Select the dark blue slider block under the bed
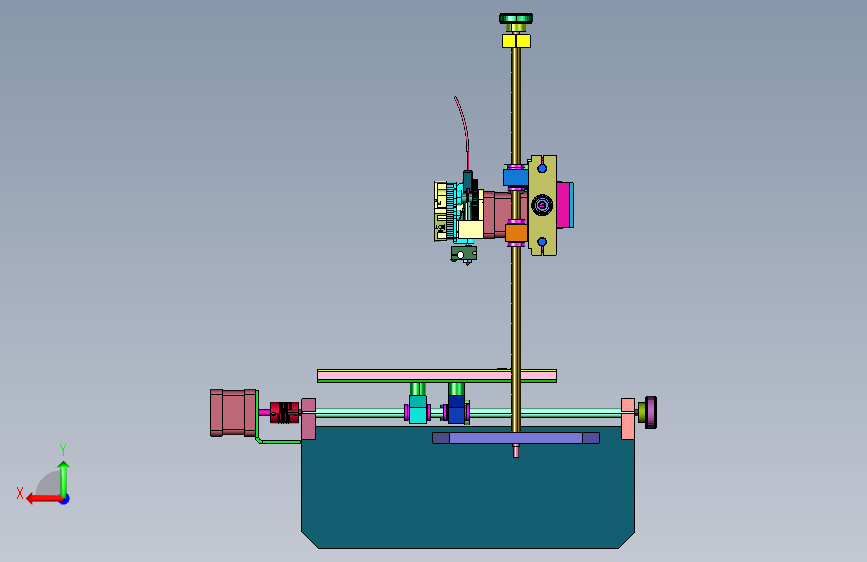Viewport: 867px width, 562px height. pos(456,410)
